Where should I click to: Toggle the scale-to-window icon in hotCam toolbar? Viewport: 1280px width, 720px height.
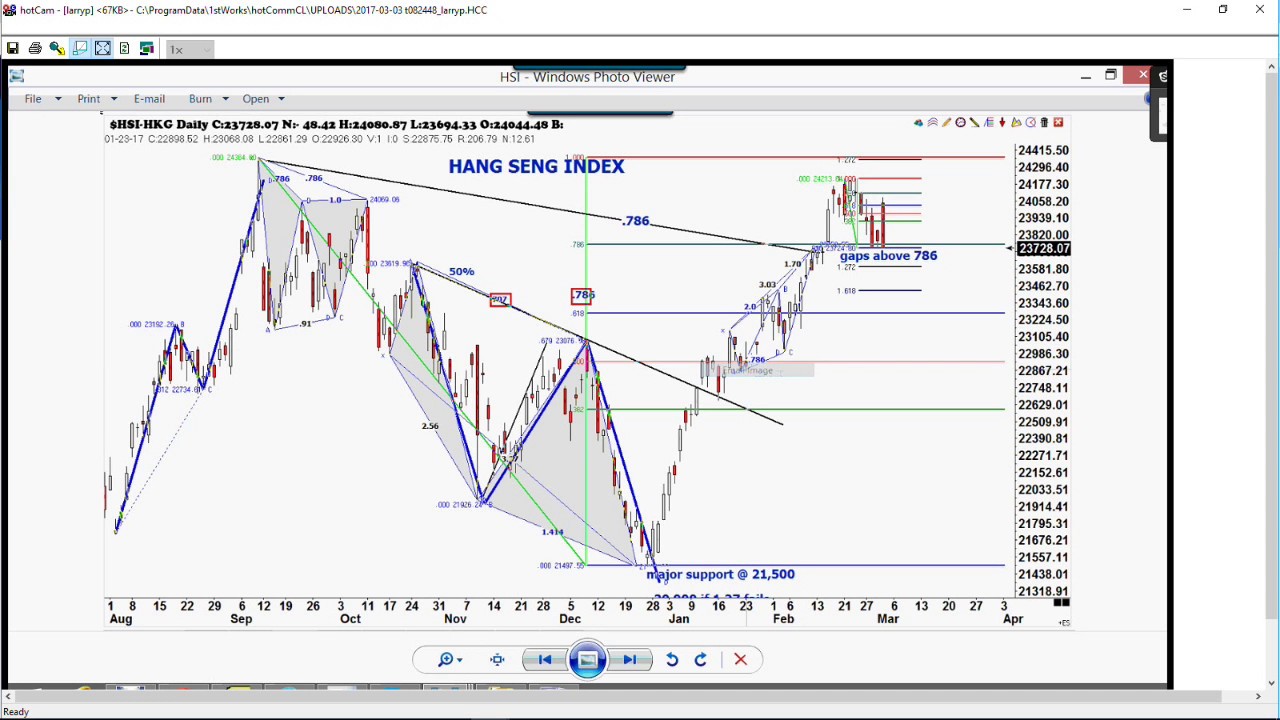tap(80, 48)
